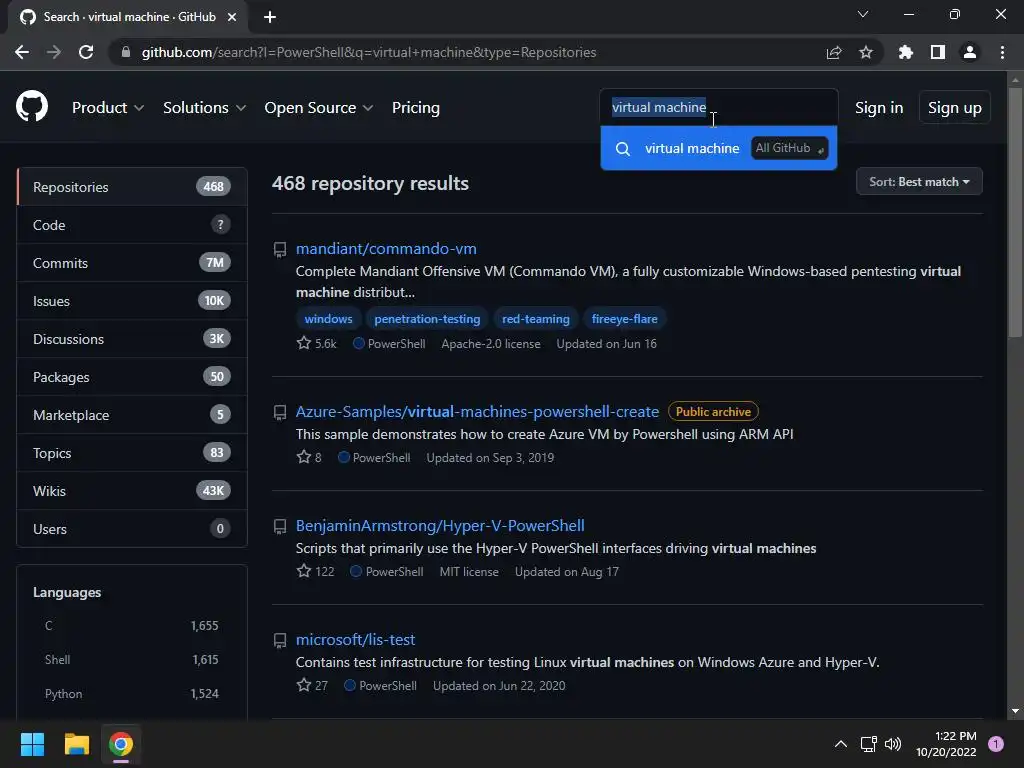The width and height of the screenshot is (1024, 768).
Task: Open Chrome side panel icon
Action: (x=938, y=52)
